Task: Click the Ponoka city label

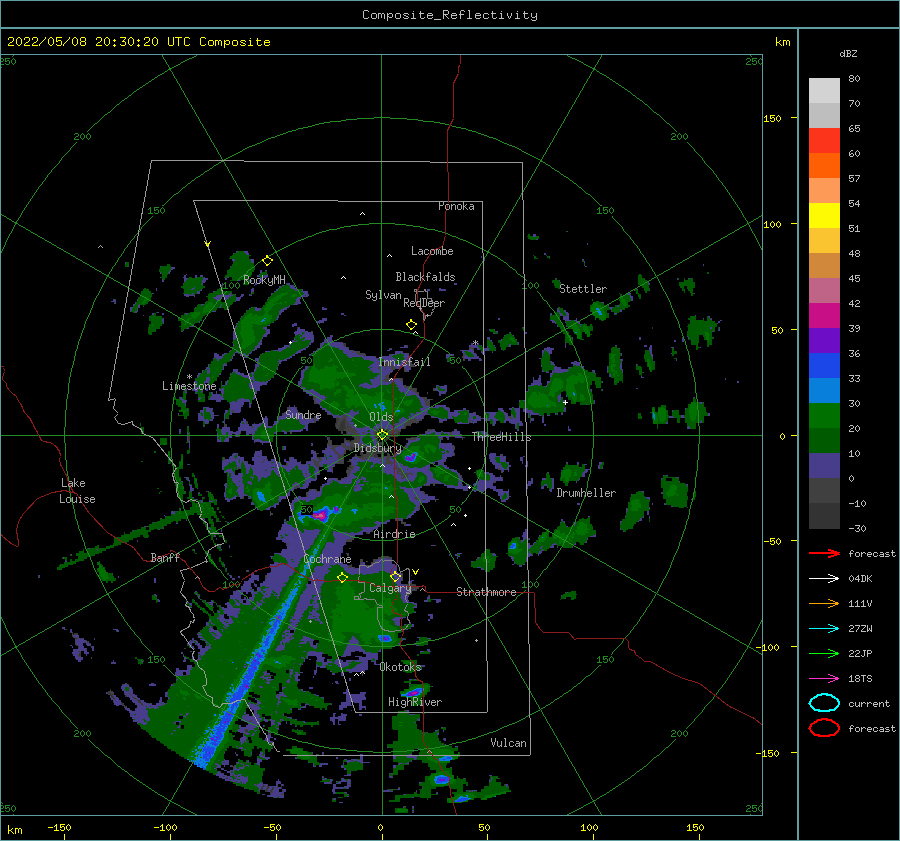Action: 456,206
